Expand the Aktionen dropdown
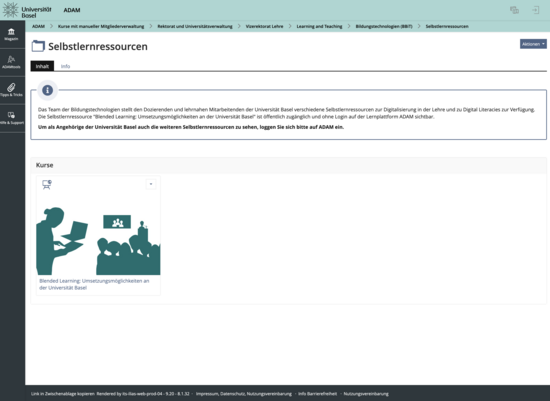Viewport: 550px width, 401px height. [533, 44]
